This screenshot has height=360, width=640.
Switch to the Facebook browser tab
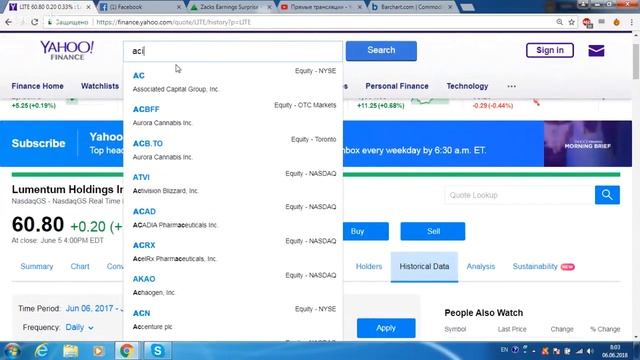pos(139,7)
